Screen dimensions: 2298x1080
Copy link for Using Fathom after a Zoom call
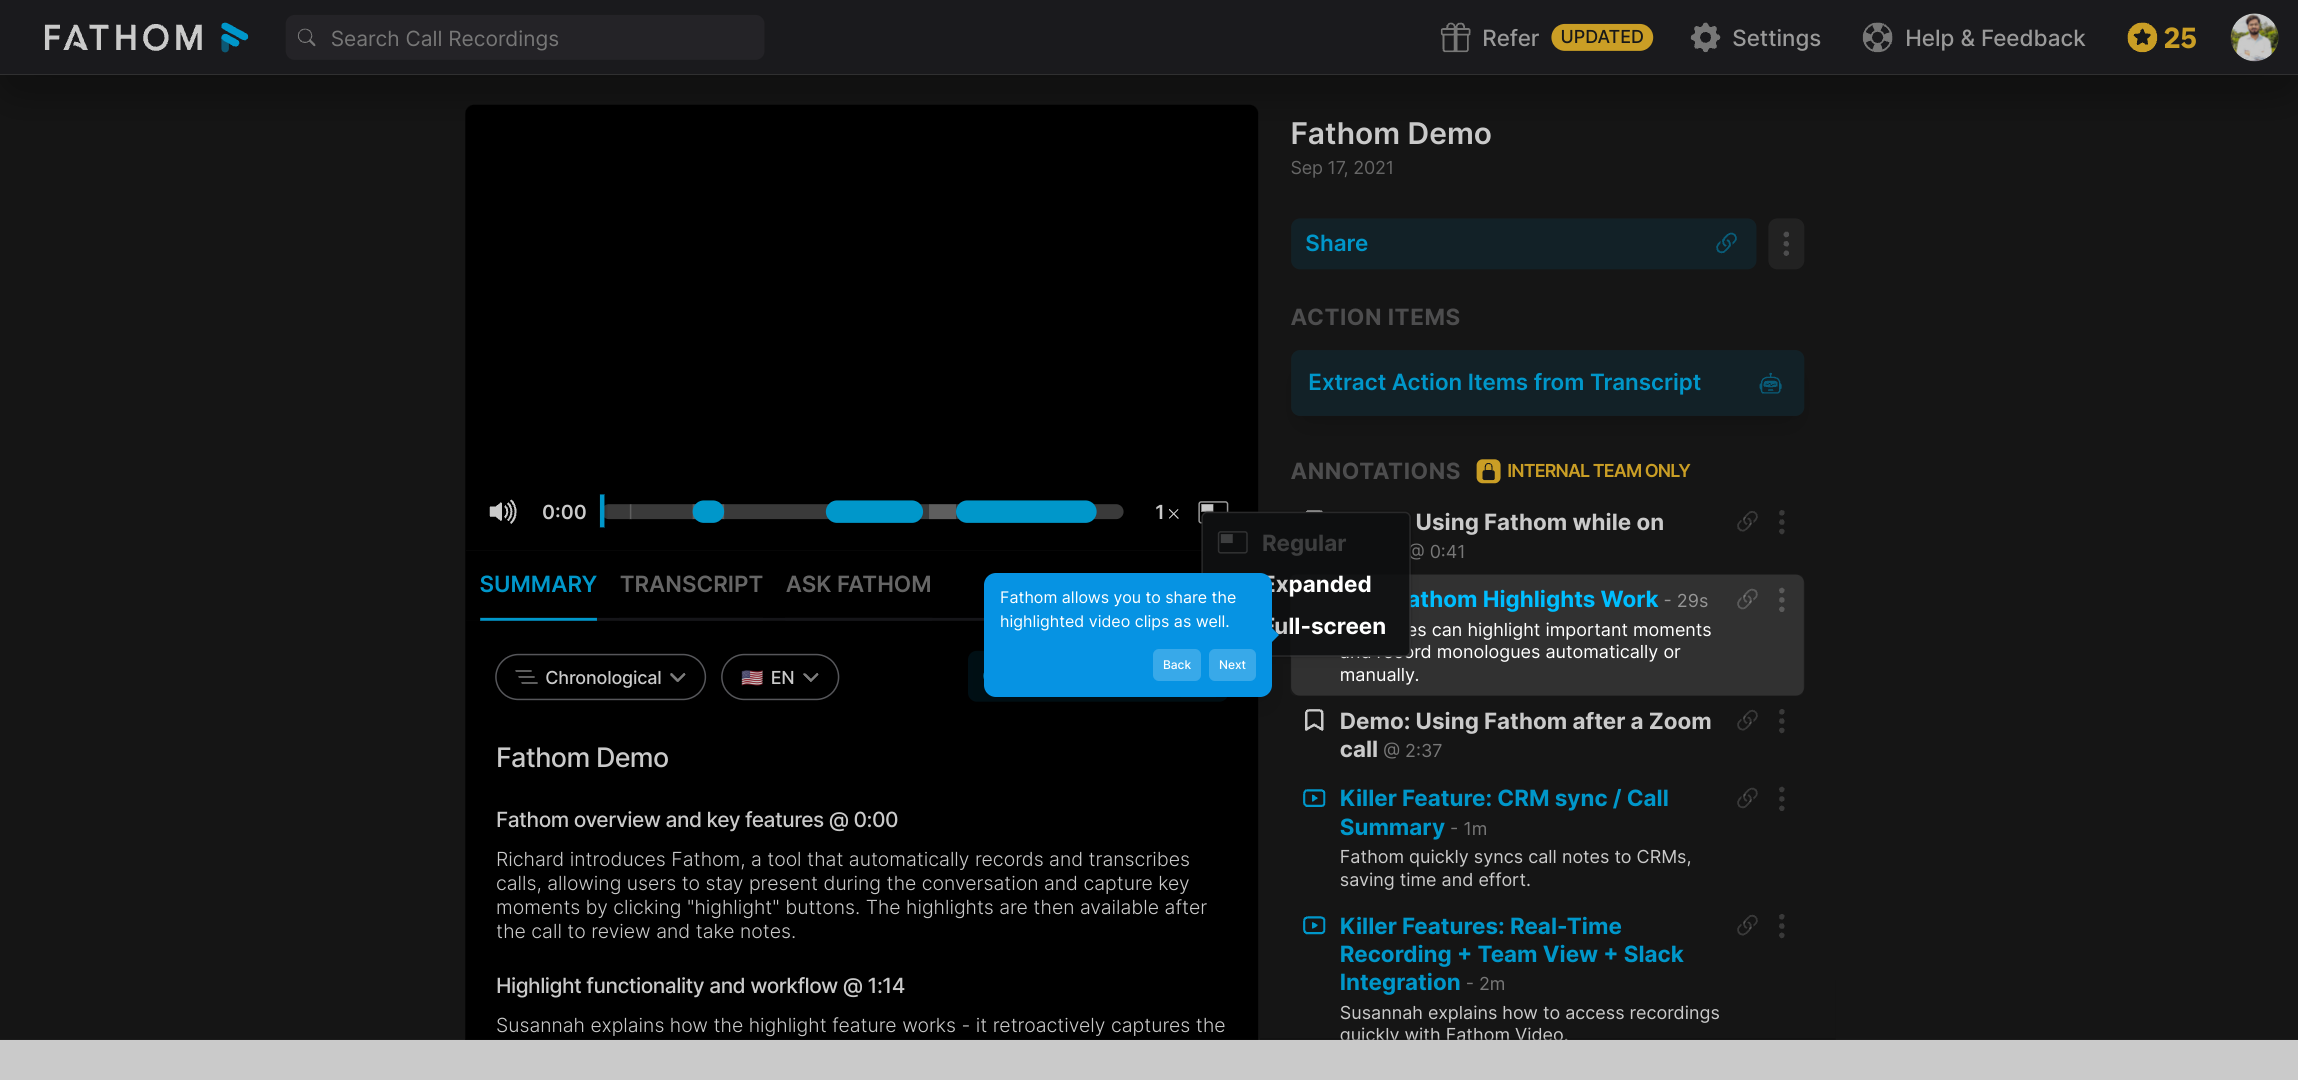pyautogui.click(x=1747, y=720)
